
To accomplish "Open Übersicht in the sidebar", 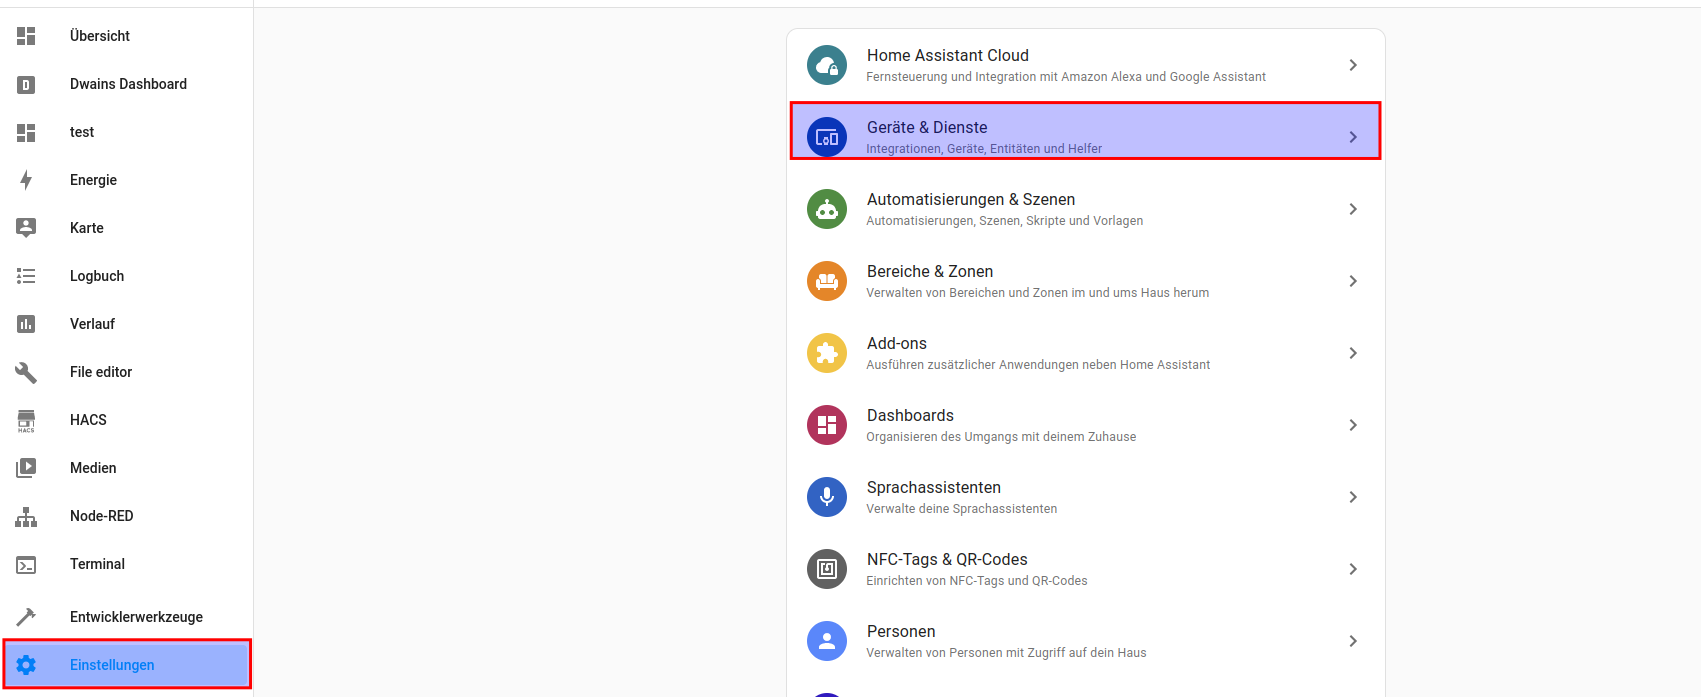I will tap(100, 36).
